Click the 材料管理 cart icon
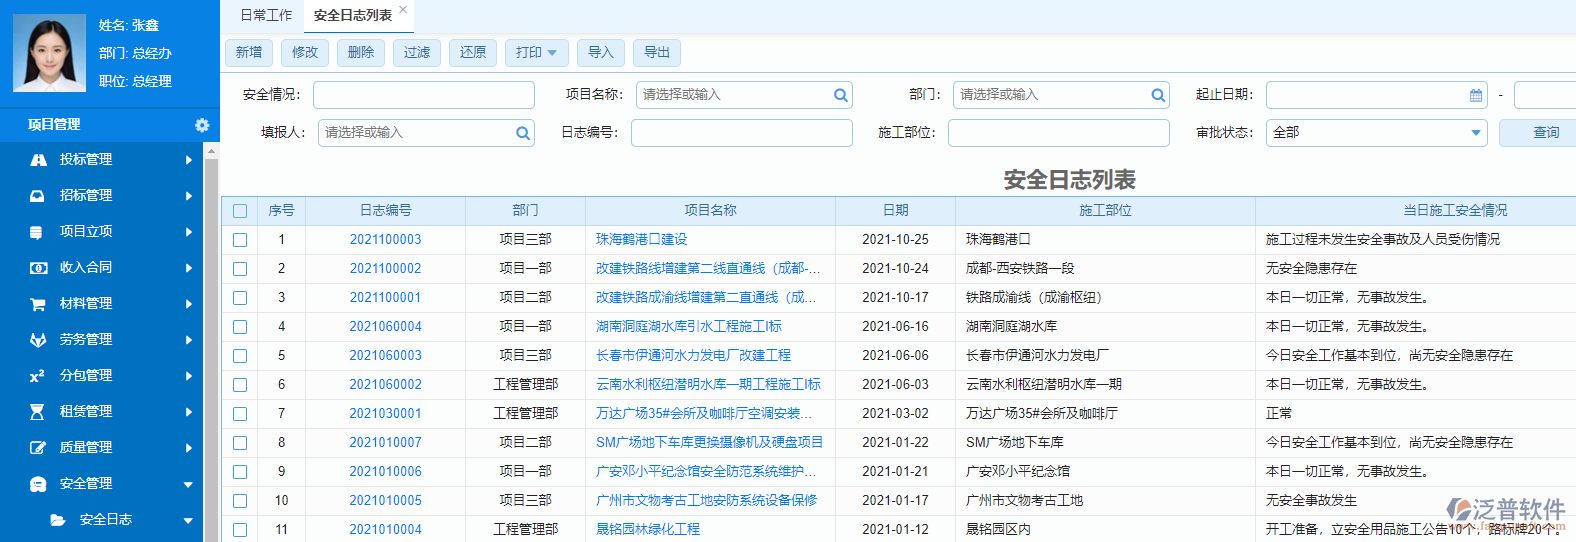The width and height of the screenshot is (1576, 542). [x=38, y=304]
